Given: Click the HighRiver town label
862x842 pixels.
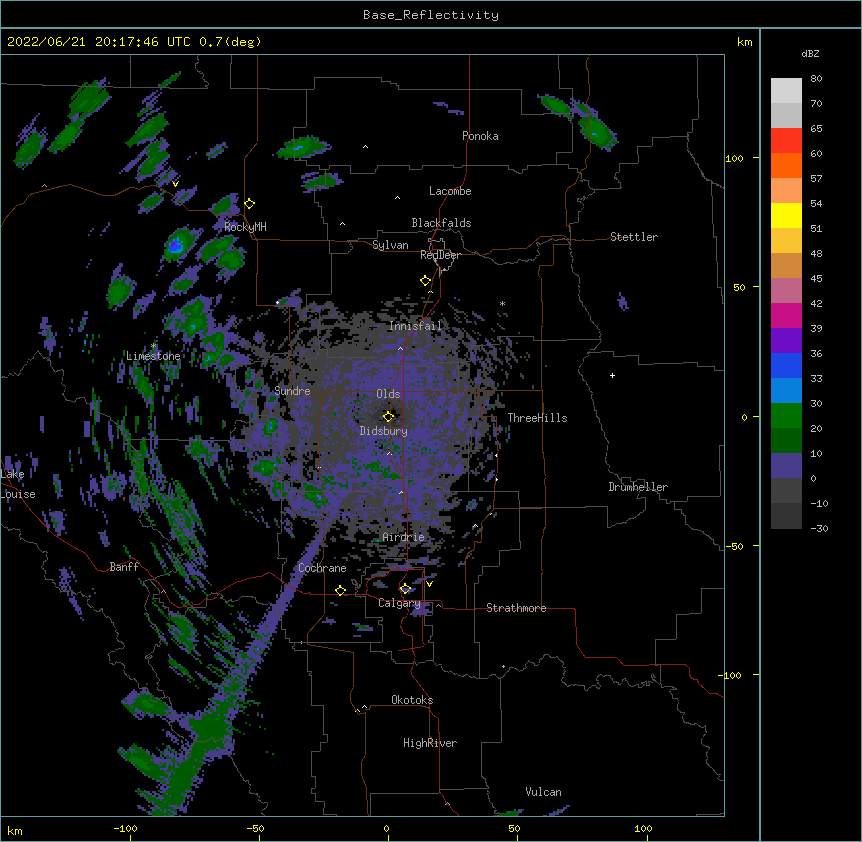Looking at the screenshot, I should click(x=430, y=743).
